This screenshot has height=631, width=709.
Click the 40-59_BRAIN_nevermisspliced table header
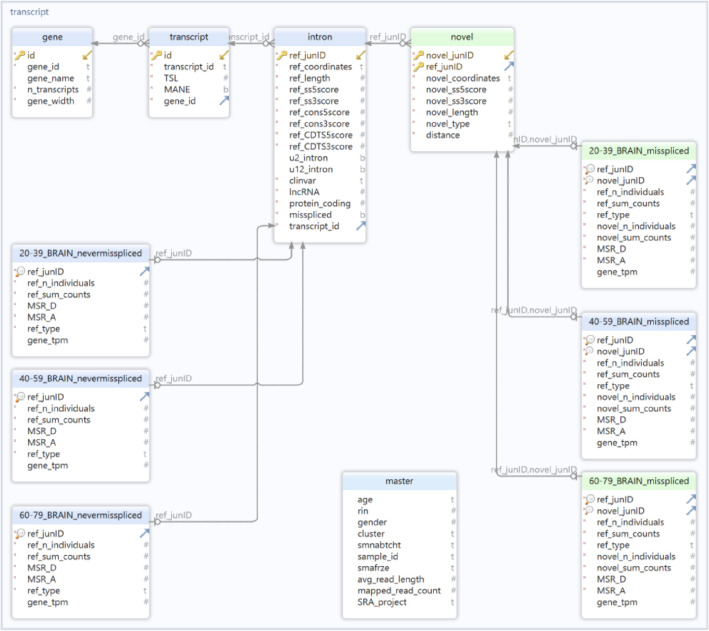point(82,378)
